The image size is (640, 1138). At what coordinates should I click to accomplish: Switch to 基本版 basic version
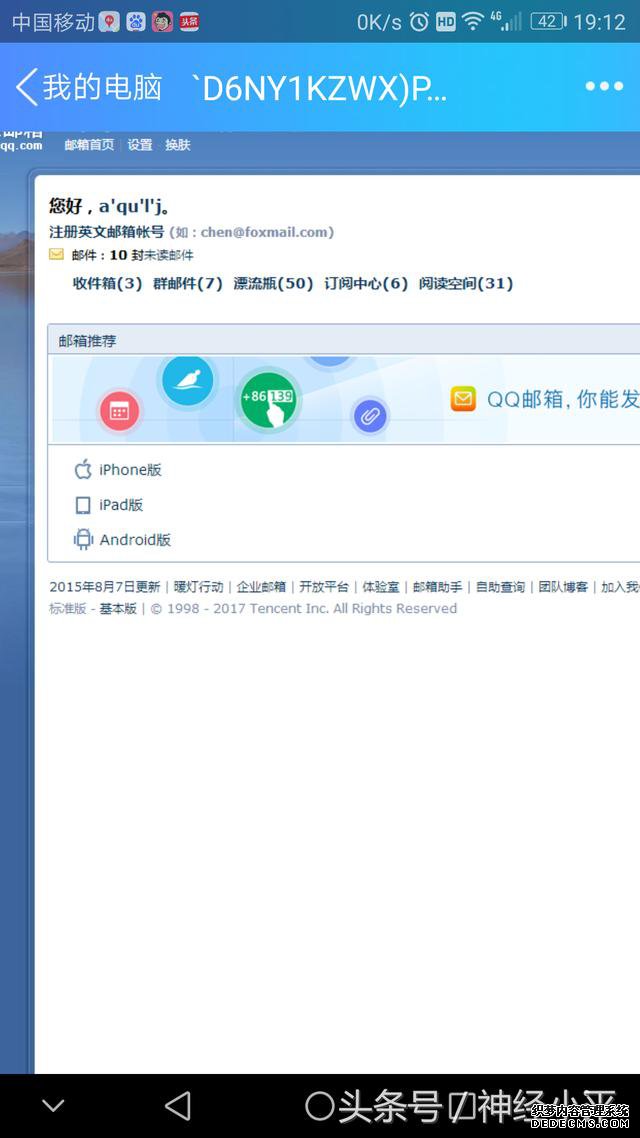click(118, 608)
